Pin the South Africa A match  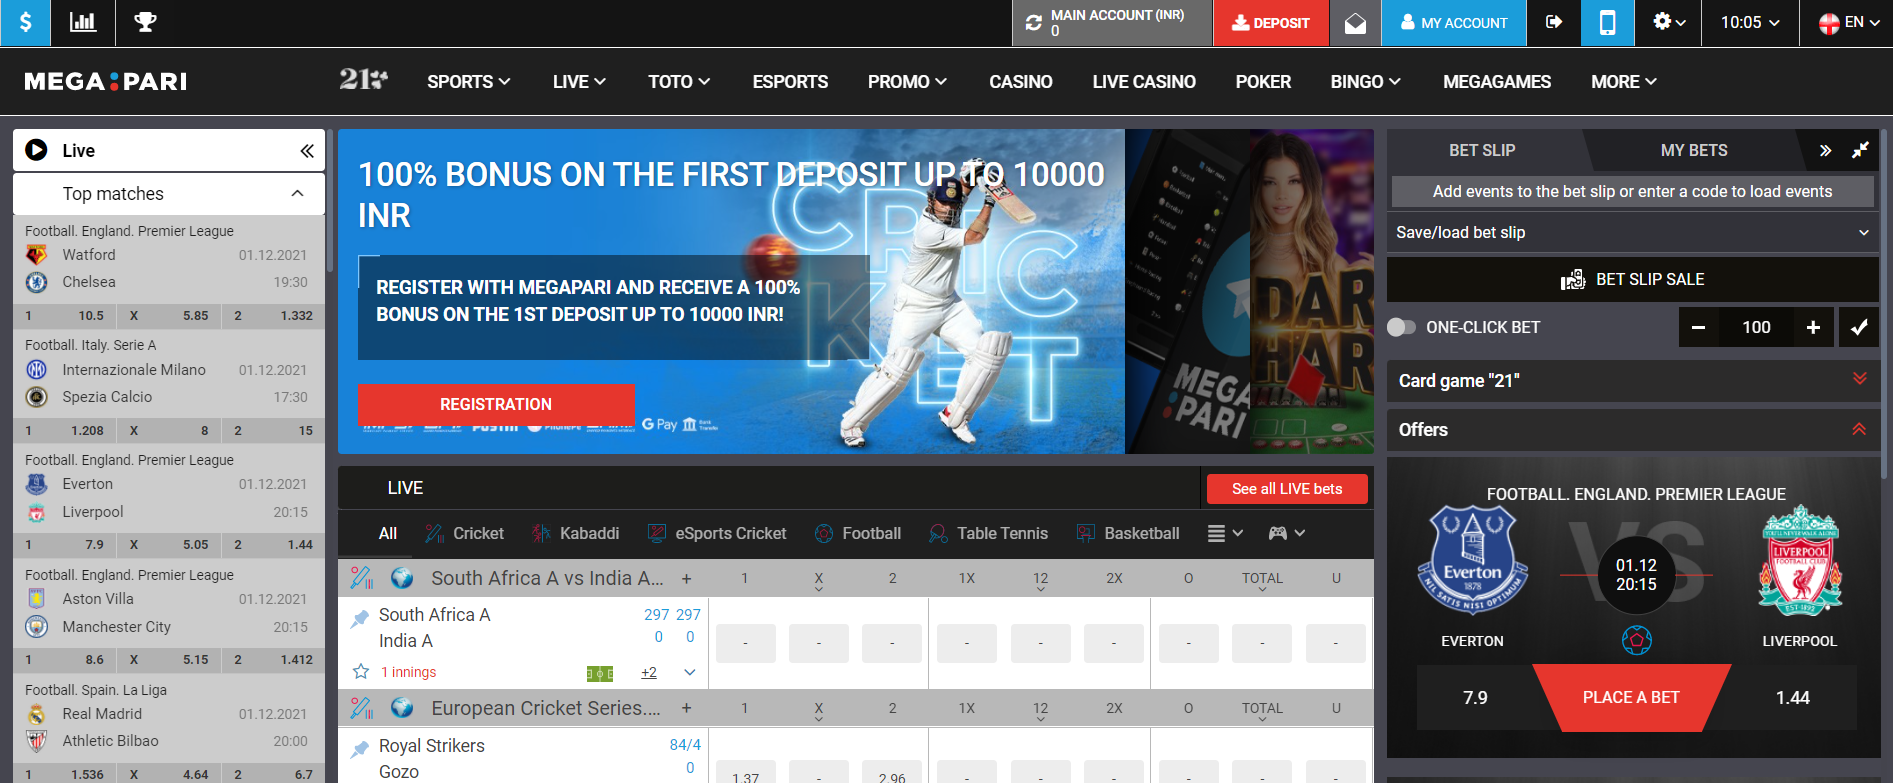pyautogui.click(x=360, y=619)
